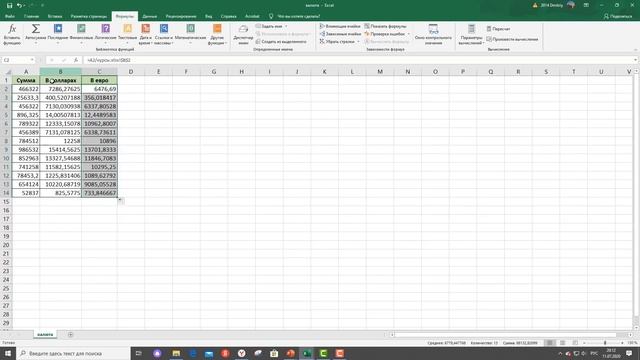Click the 'Tell me what you want' search box
640x360 pixels.
pyautogui.click(x=298, y=16)
